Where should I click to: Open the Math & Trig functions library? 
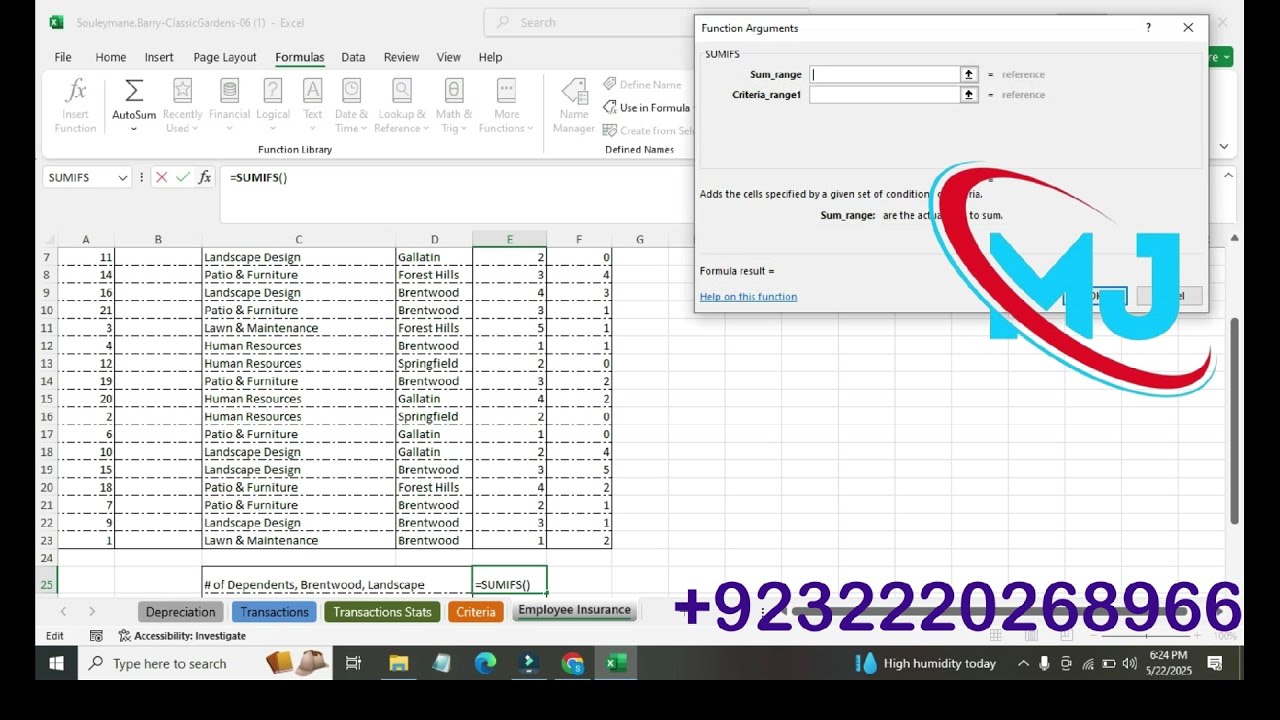coord(453,105)
